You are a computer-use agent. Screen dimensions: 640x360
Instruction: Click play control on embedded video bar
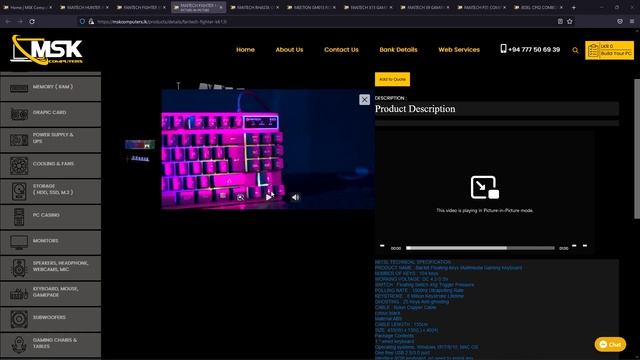point(382,246)
